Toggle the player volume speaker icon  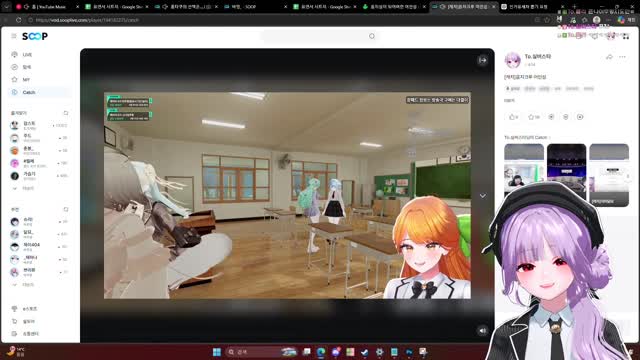pos(482,331)
